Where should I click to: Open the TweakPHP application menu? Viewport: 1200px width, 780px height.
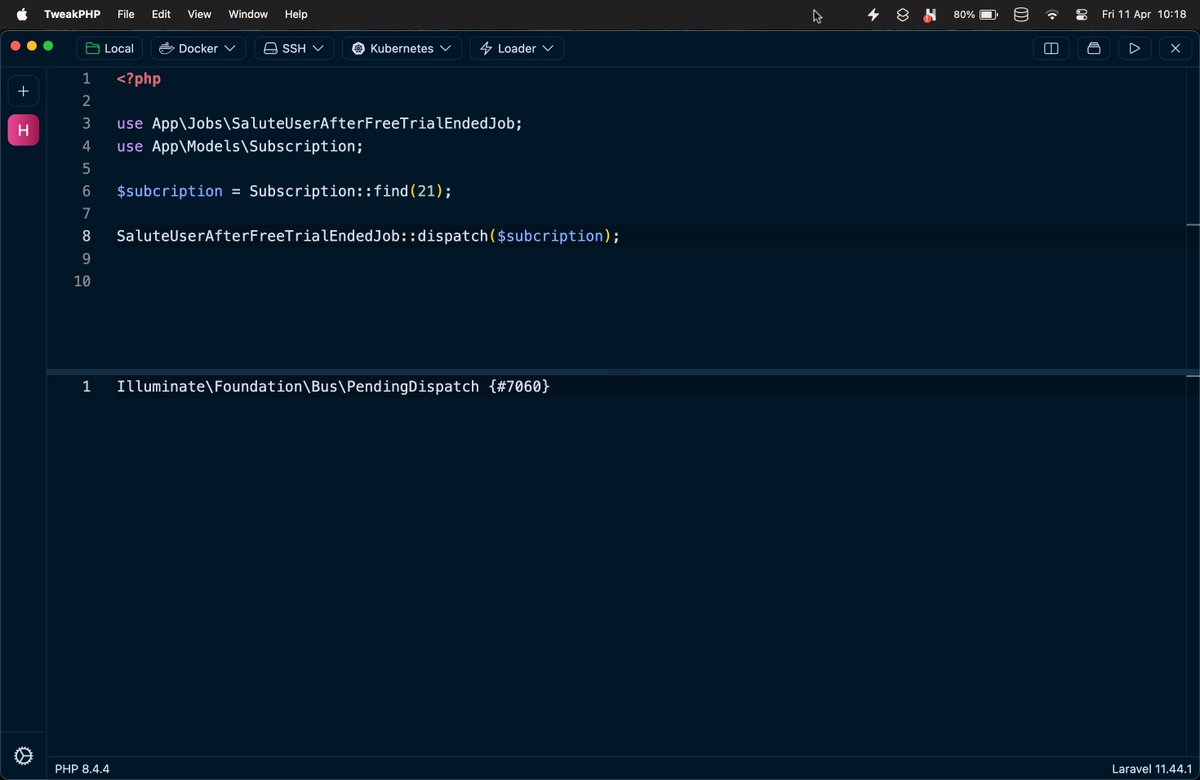72,14
